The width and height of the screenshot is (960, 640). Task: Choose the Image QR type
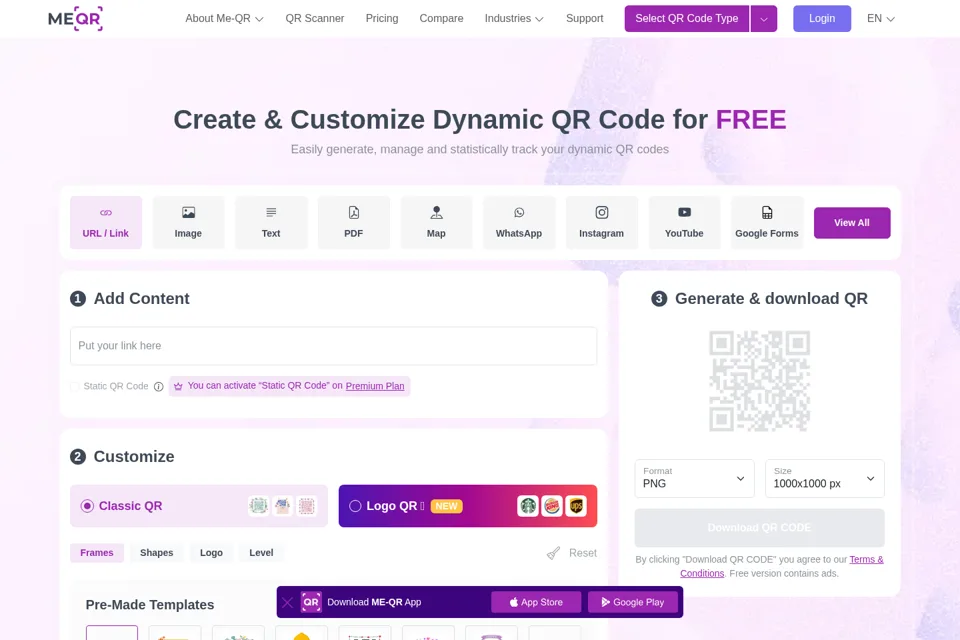(188, 222)
